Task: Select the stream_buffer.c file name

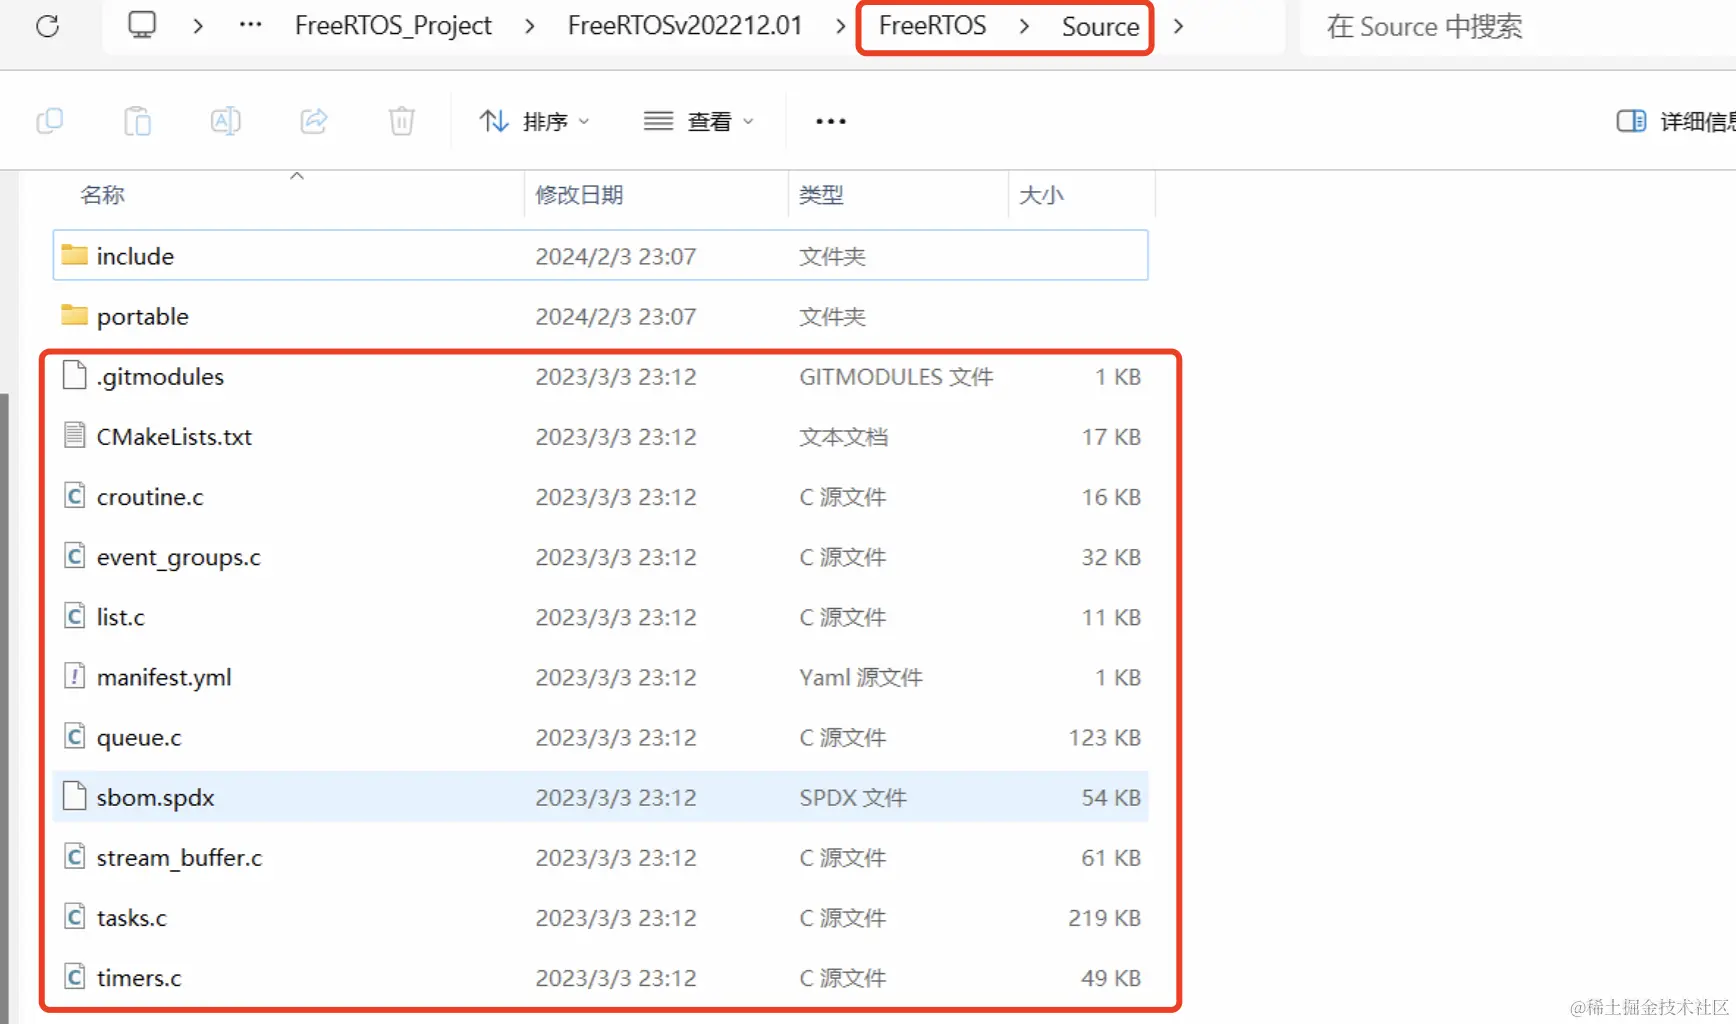Action: 179,857
